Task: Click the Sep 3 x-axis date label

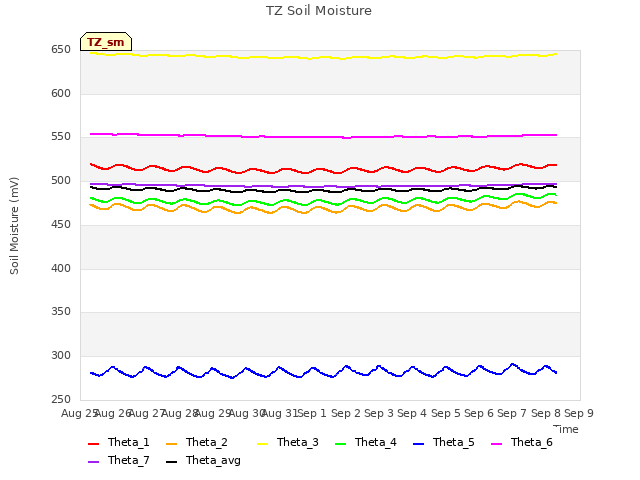Action: coord(379,413)
